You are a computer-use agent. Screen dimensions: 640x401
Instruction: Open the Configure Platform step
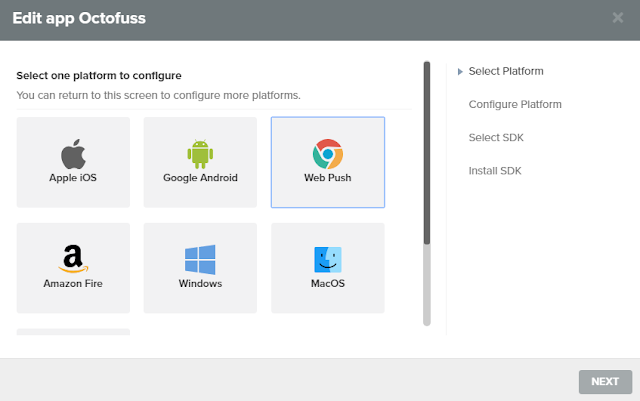[x=515, y=105]
